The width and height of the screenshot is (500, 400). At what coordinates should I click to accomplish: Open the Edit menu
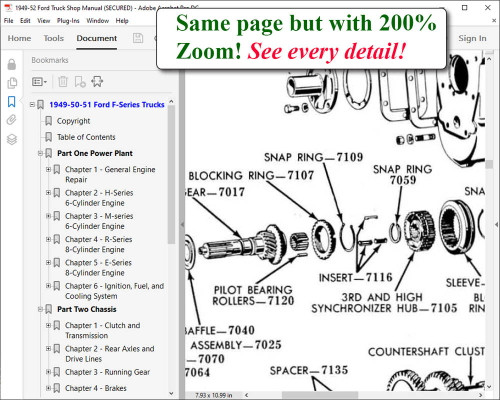click(25, 21)
